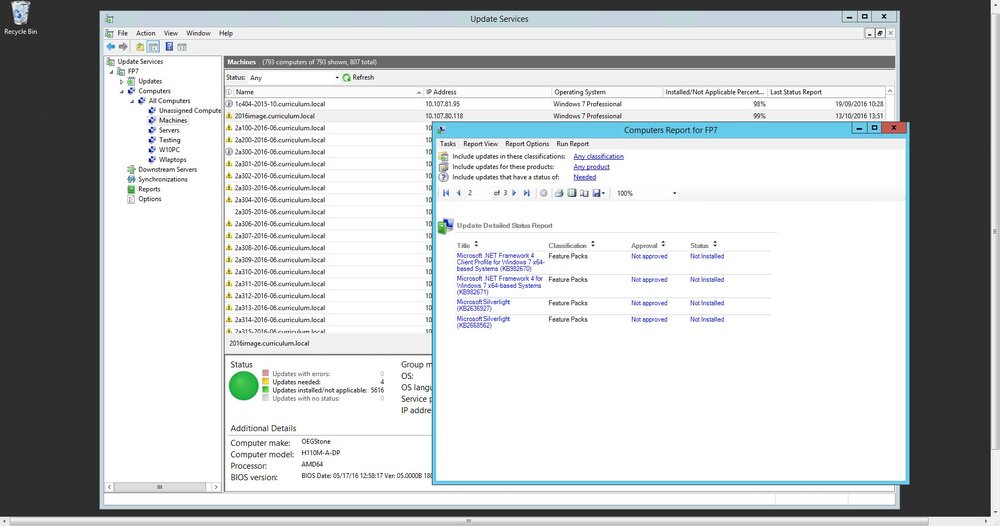The image size is (1000, 526).
Task: Jump to first report page icon
Action: click(x=446, y=193)
